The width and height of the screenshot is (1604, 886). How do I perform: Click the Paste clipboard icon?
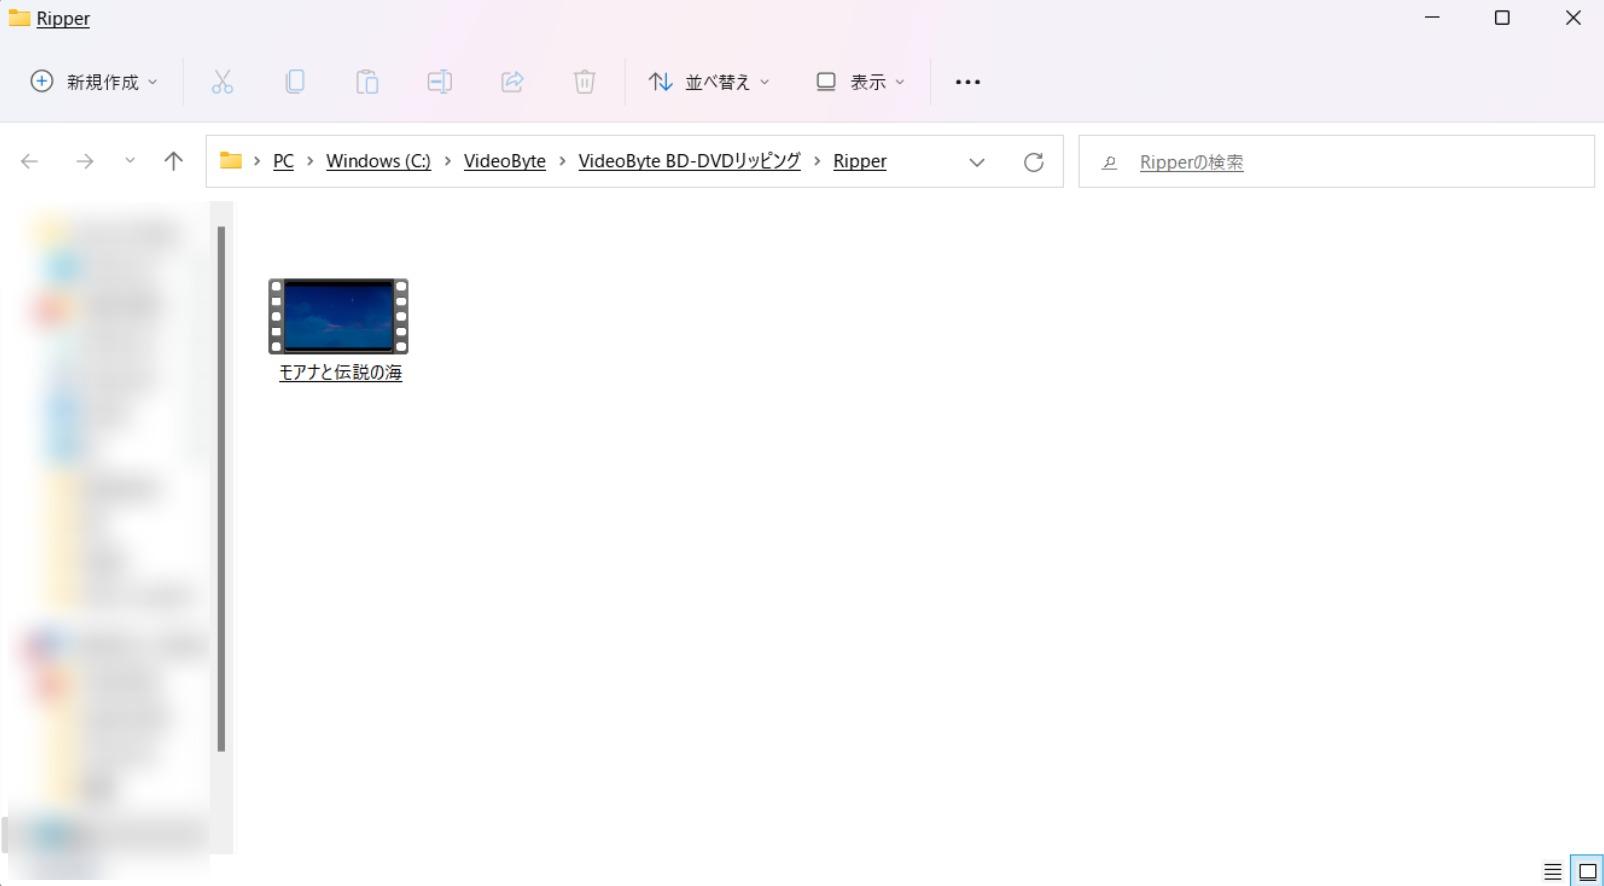point(367,82)
